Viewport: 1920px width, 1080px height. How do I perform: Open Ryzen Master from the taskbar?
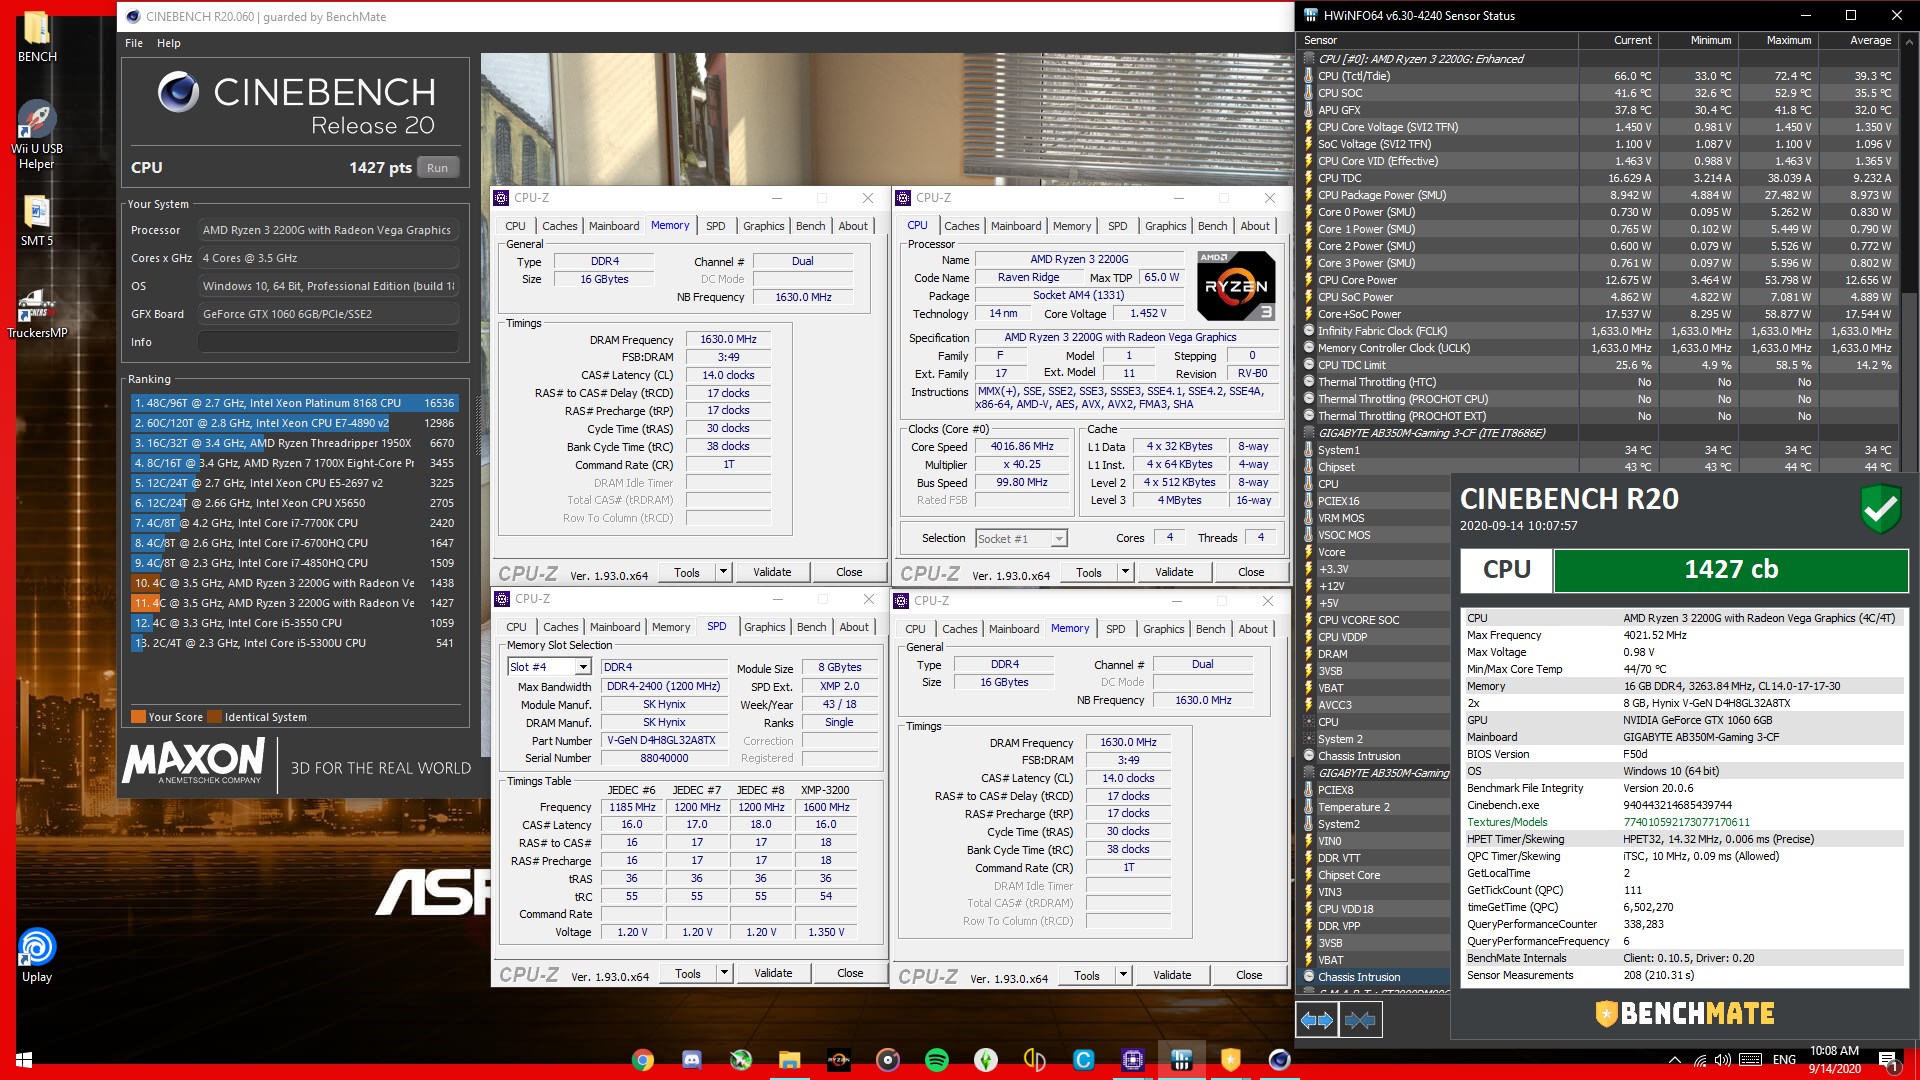[x=839, y=1060]
